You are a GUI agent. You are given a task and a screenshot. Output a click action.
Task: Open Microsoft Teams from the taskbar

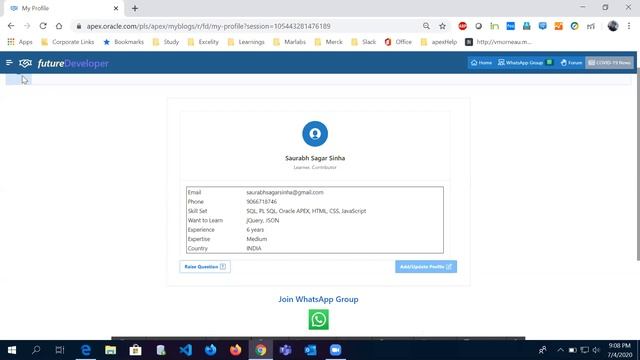[x=285, y=350]
